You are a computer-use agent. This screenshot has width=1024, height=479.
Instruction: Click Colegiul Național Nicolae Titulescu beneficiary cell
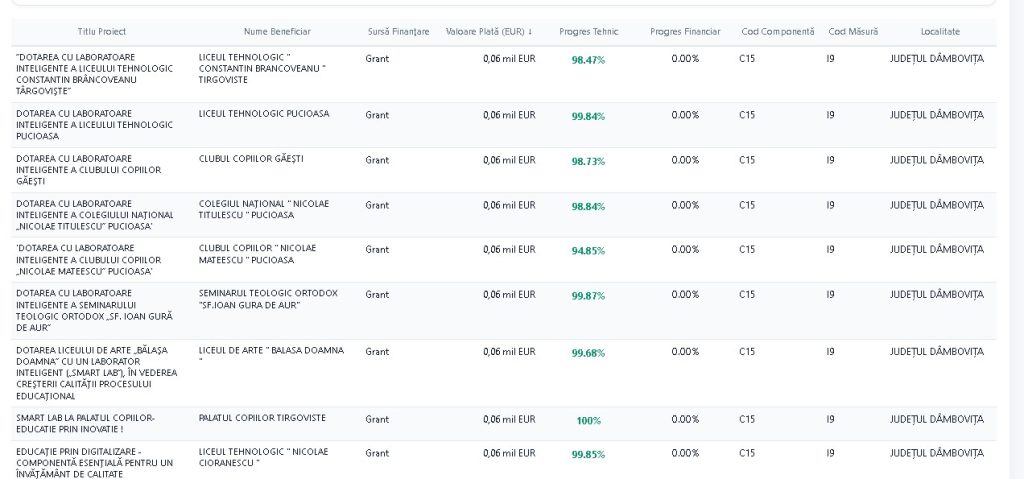[x=264, y=209]
